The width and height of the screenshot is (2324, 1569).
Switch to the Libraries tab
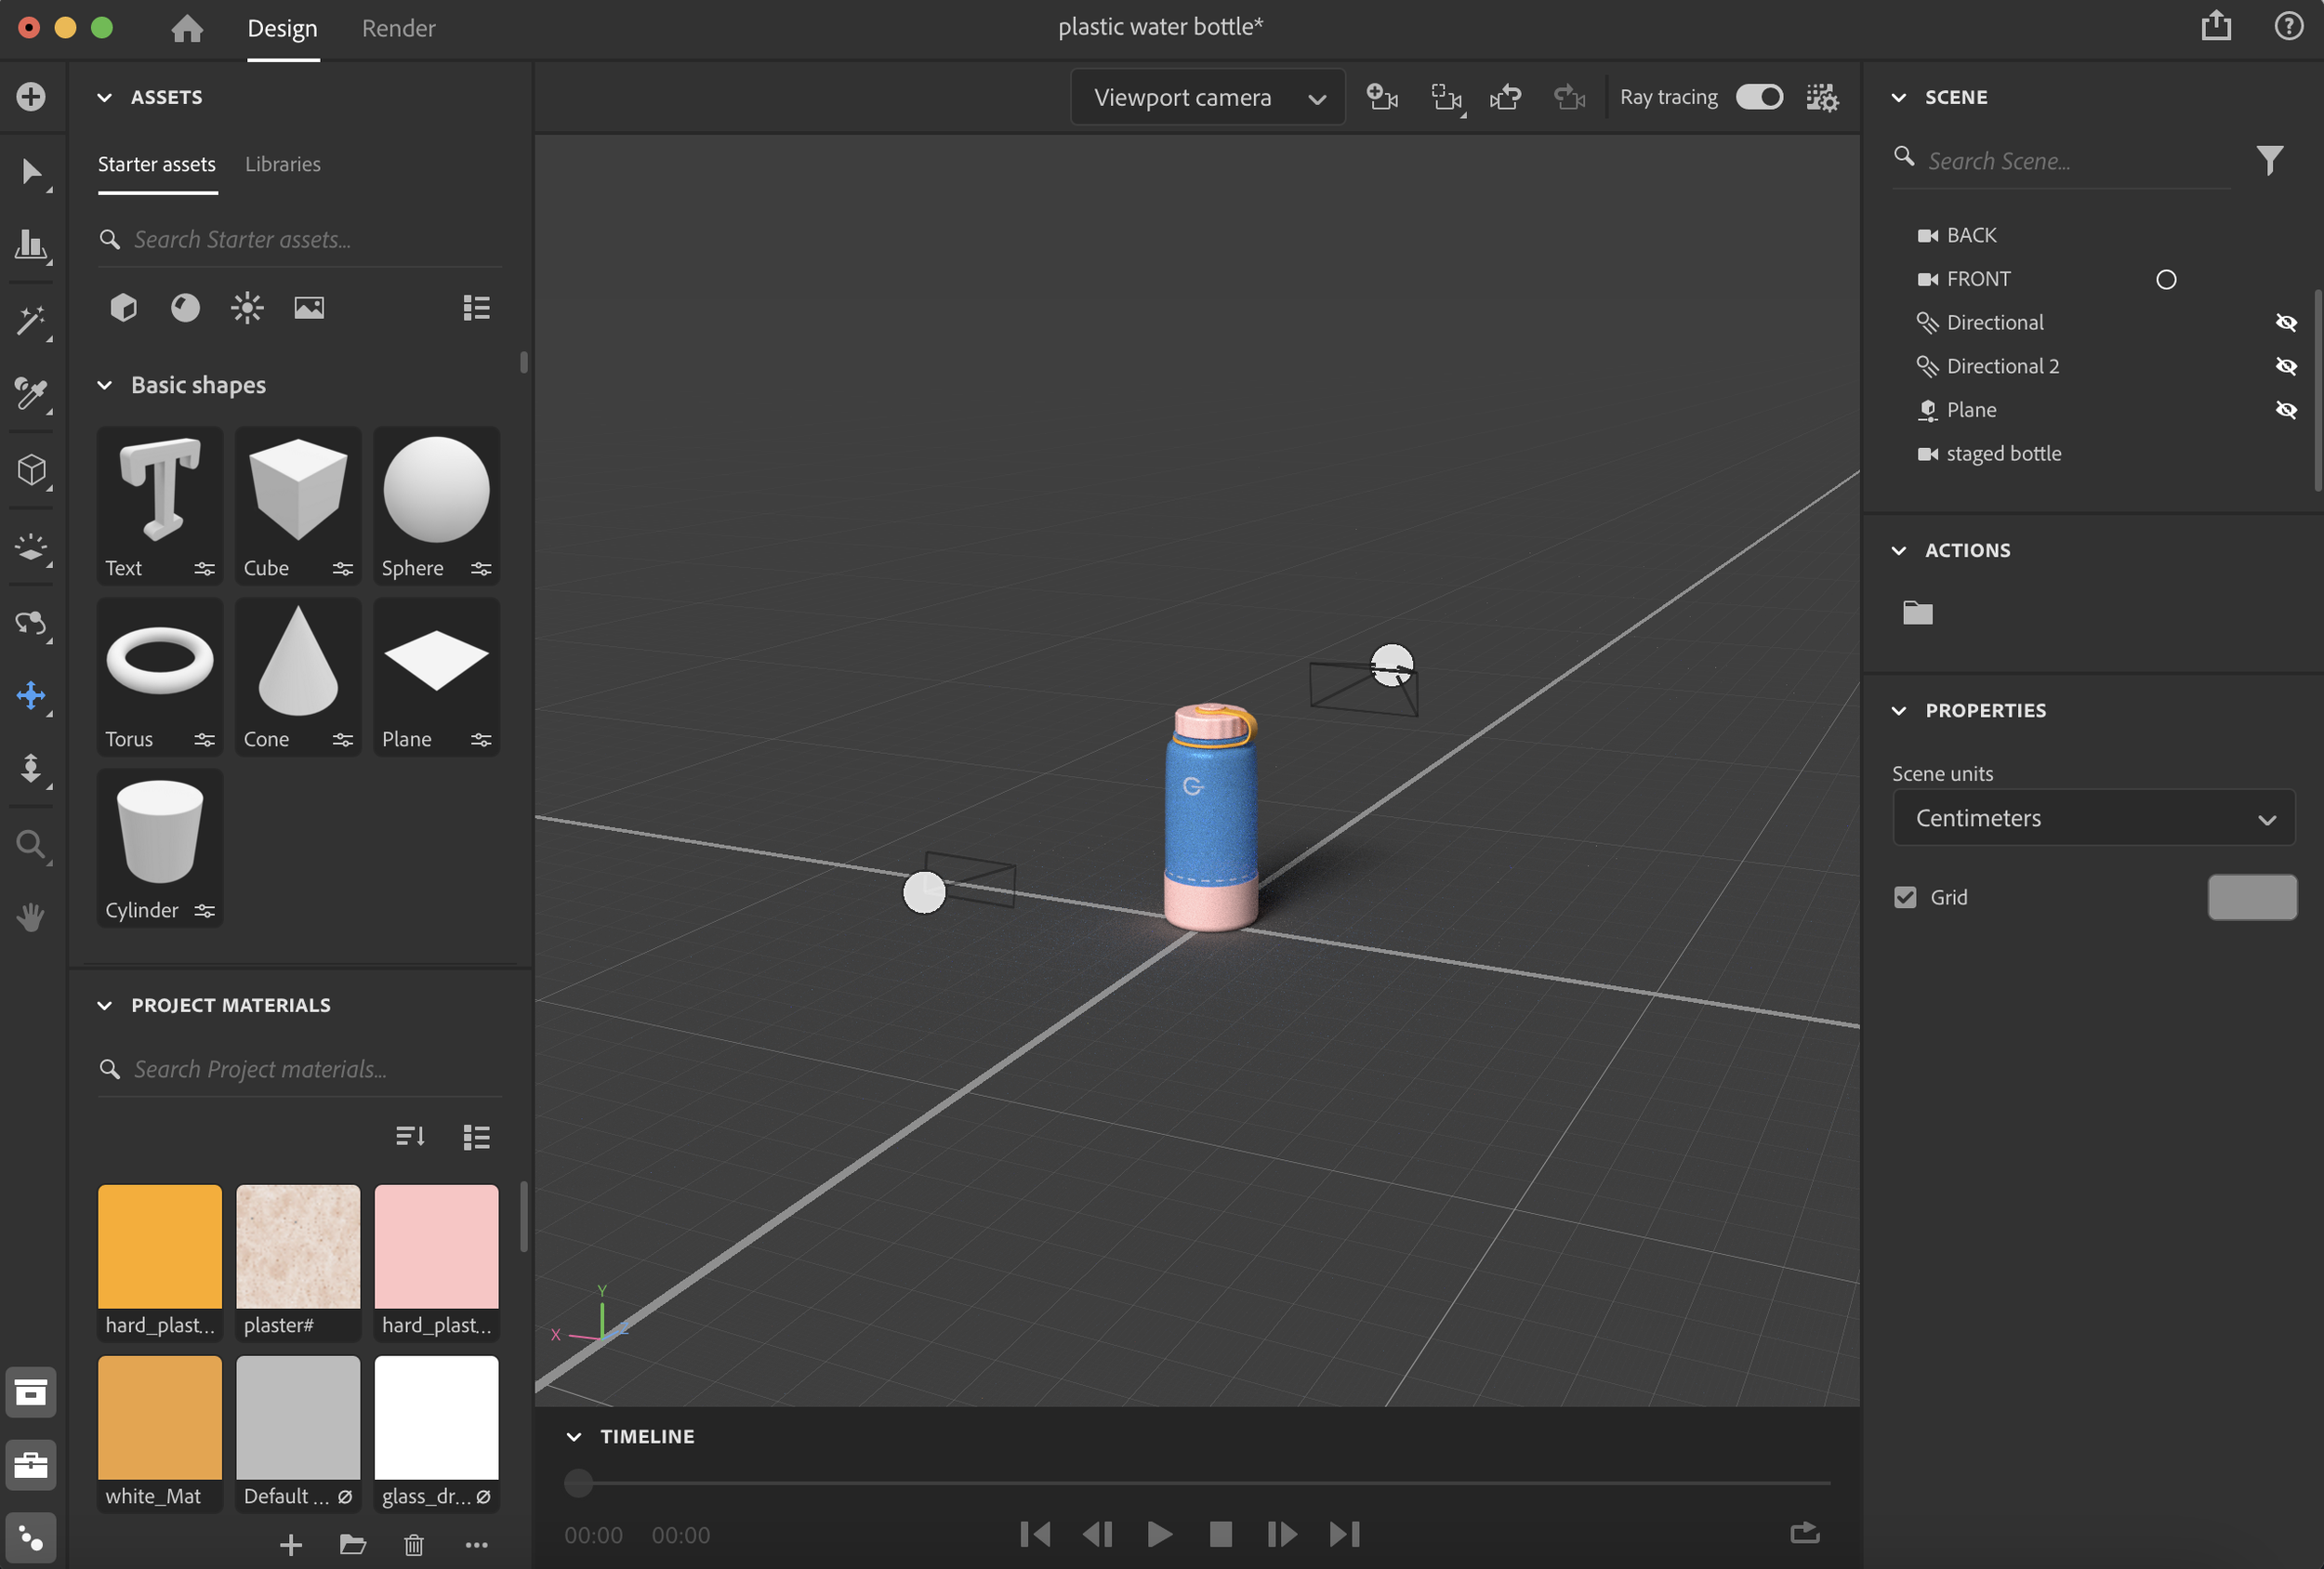point(283,164)
